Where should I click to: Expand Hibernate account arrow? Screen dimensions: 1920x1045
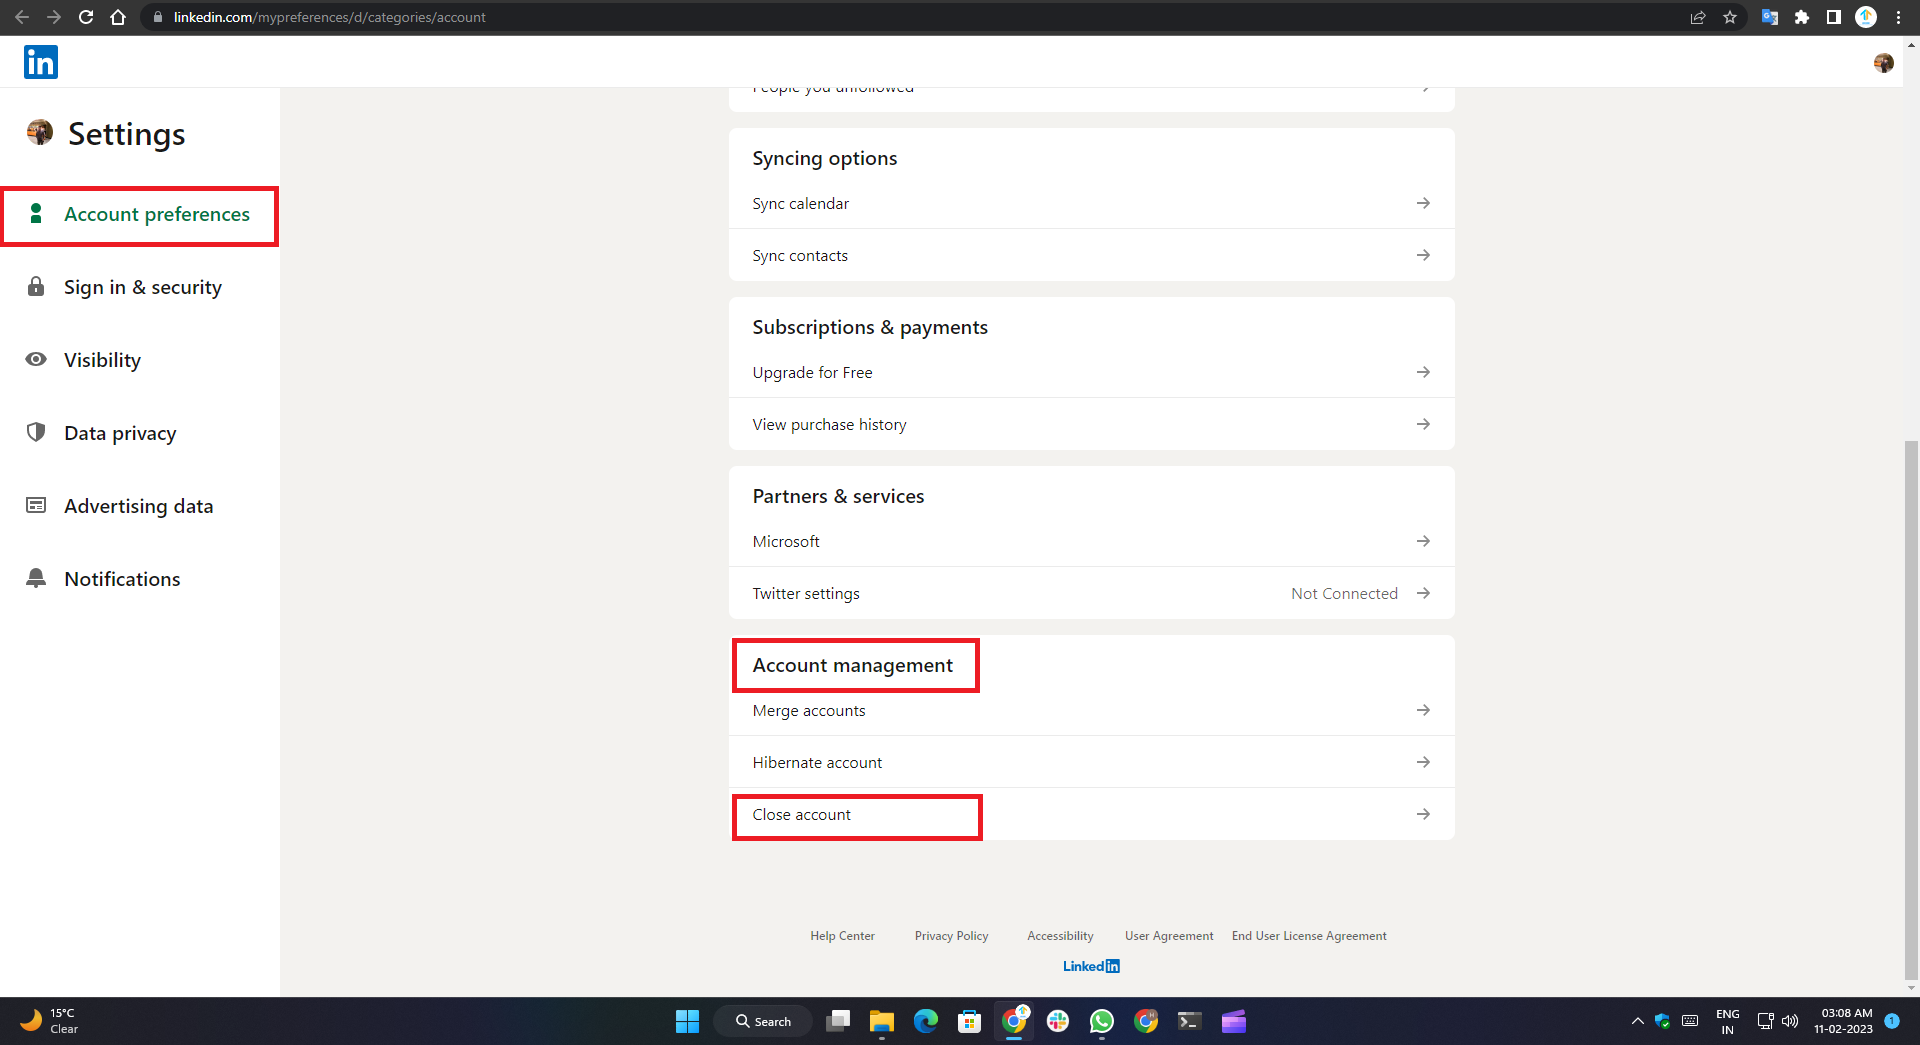click(x=1422, y=763)
